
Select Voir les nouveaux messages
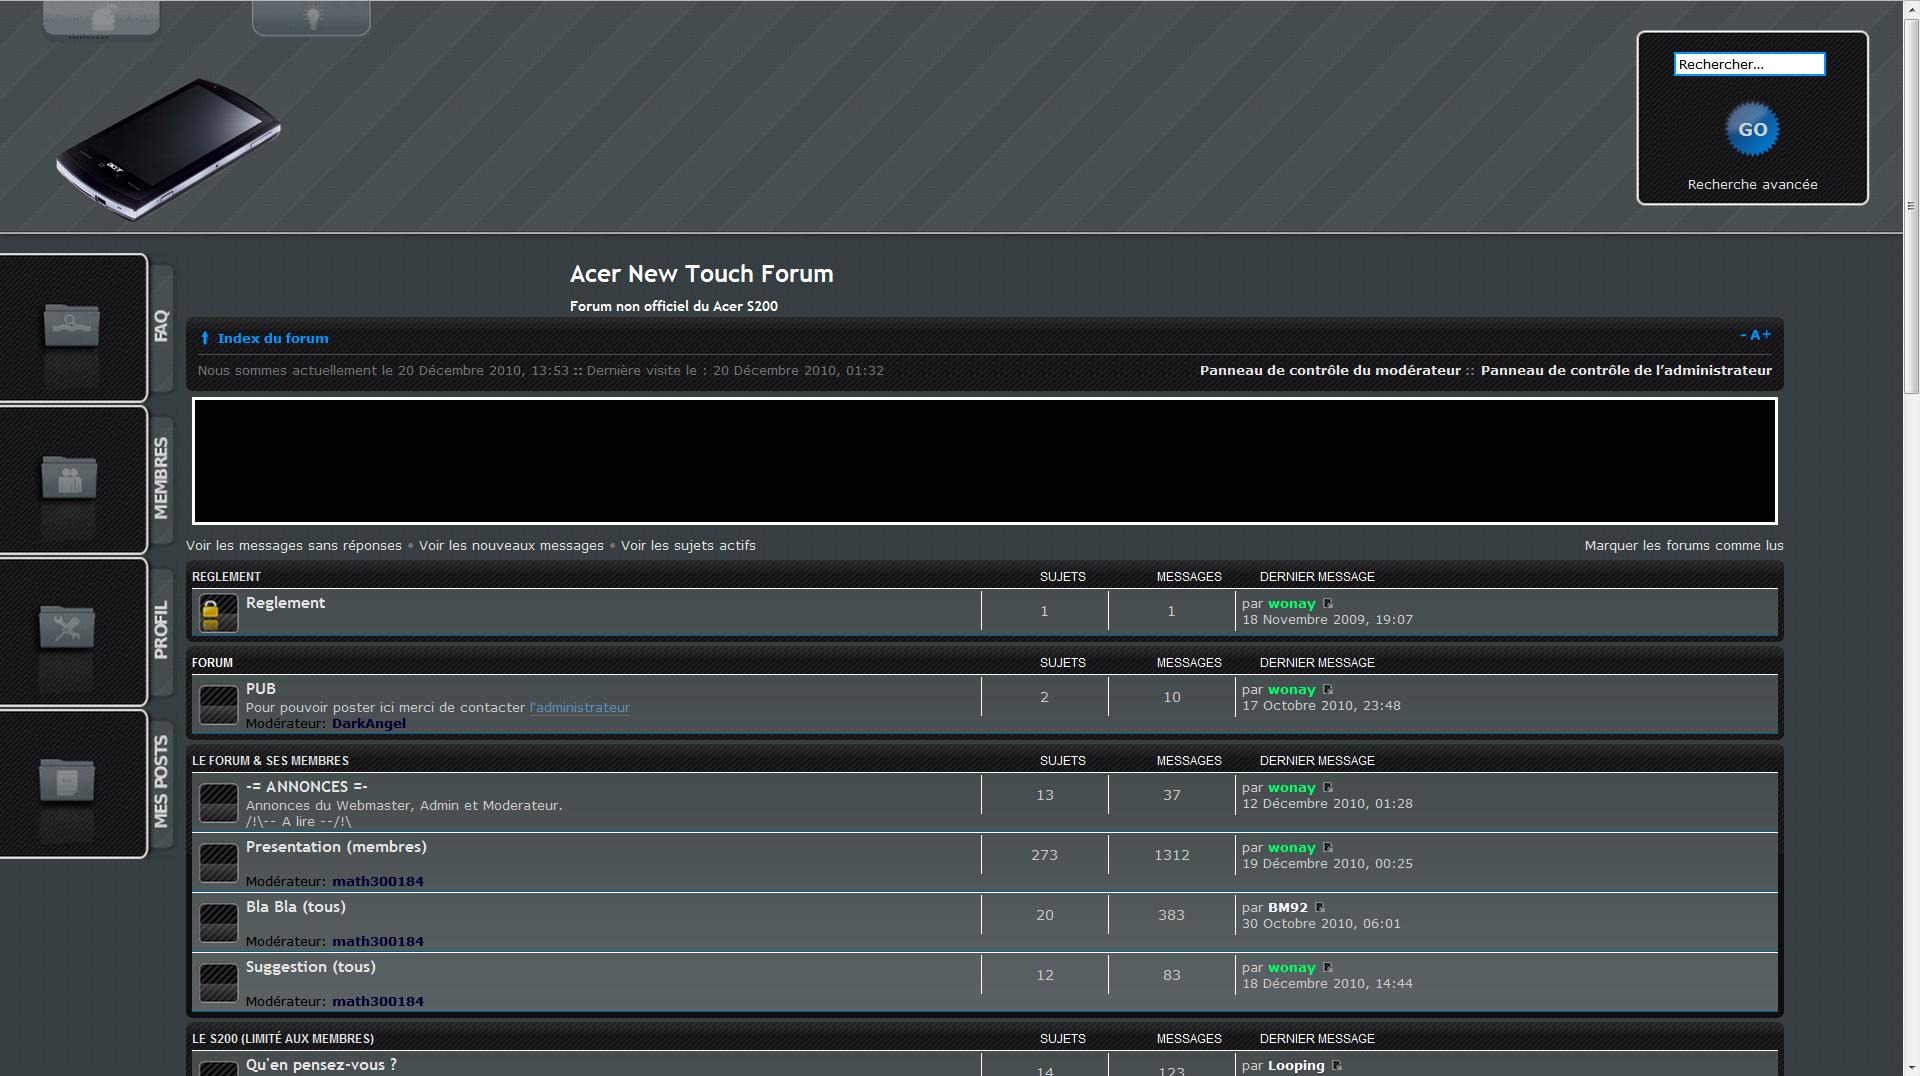tap(511, 546)
